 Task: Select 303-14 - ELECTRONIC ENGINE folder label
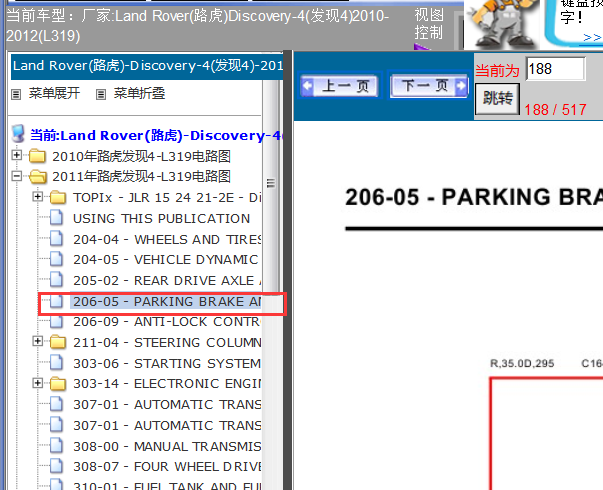167,383
